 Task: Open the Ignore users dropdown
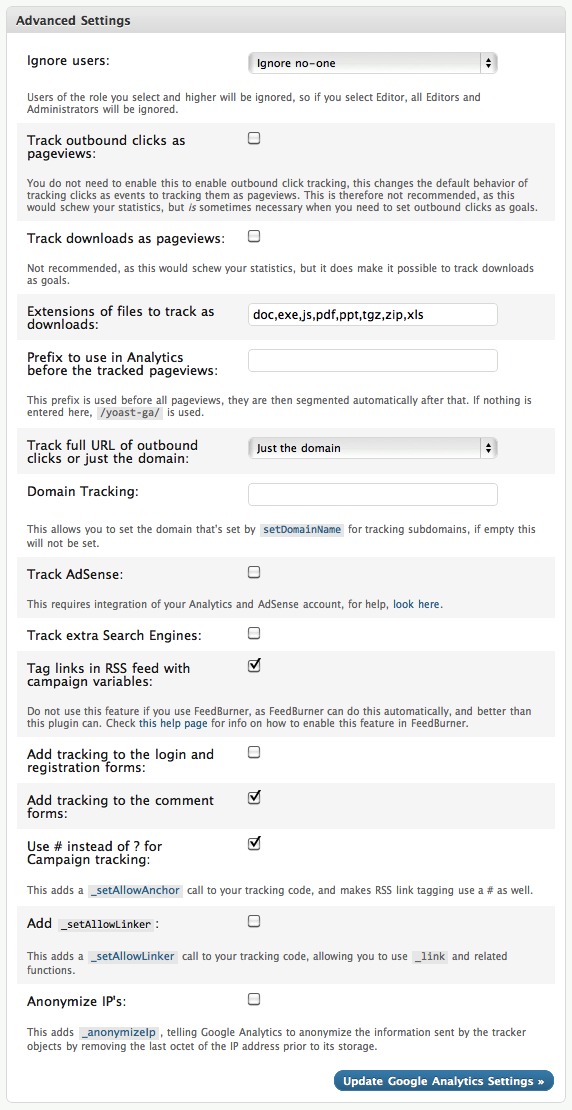[372, 63]
